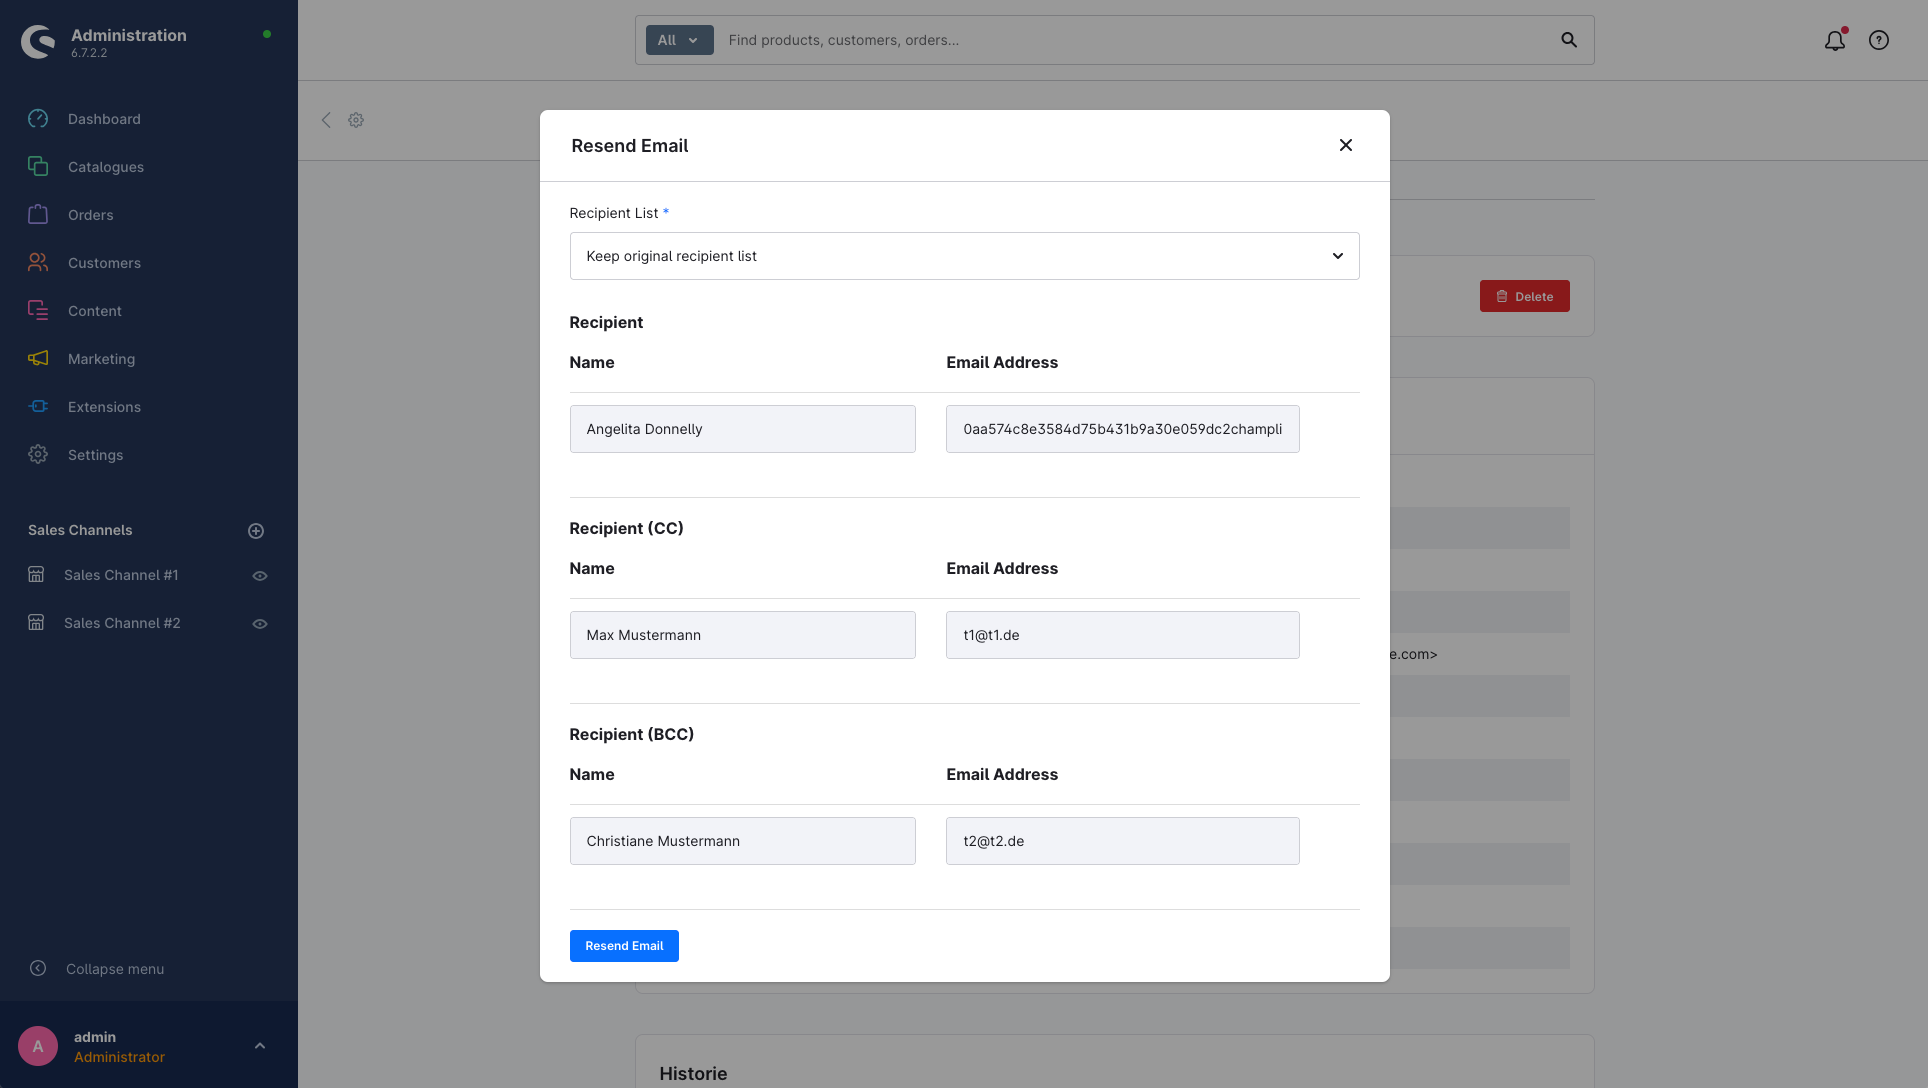This screenshot has height=1088, width=1928.
Task: Toggle the eye icon for Sales Channel #1
Action: point(260,576)
